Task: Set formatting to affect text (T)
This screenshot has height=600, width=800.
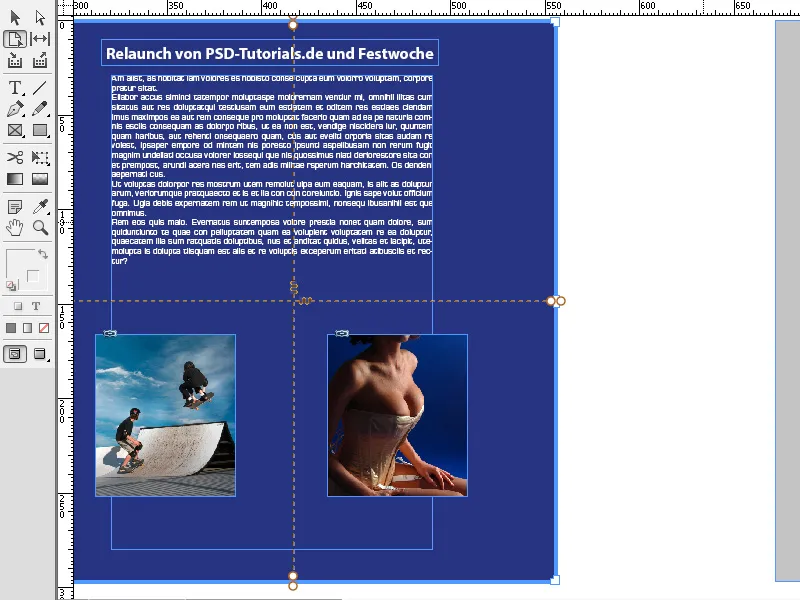Action: (36, 306)
